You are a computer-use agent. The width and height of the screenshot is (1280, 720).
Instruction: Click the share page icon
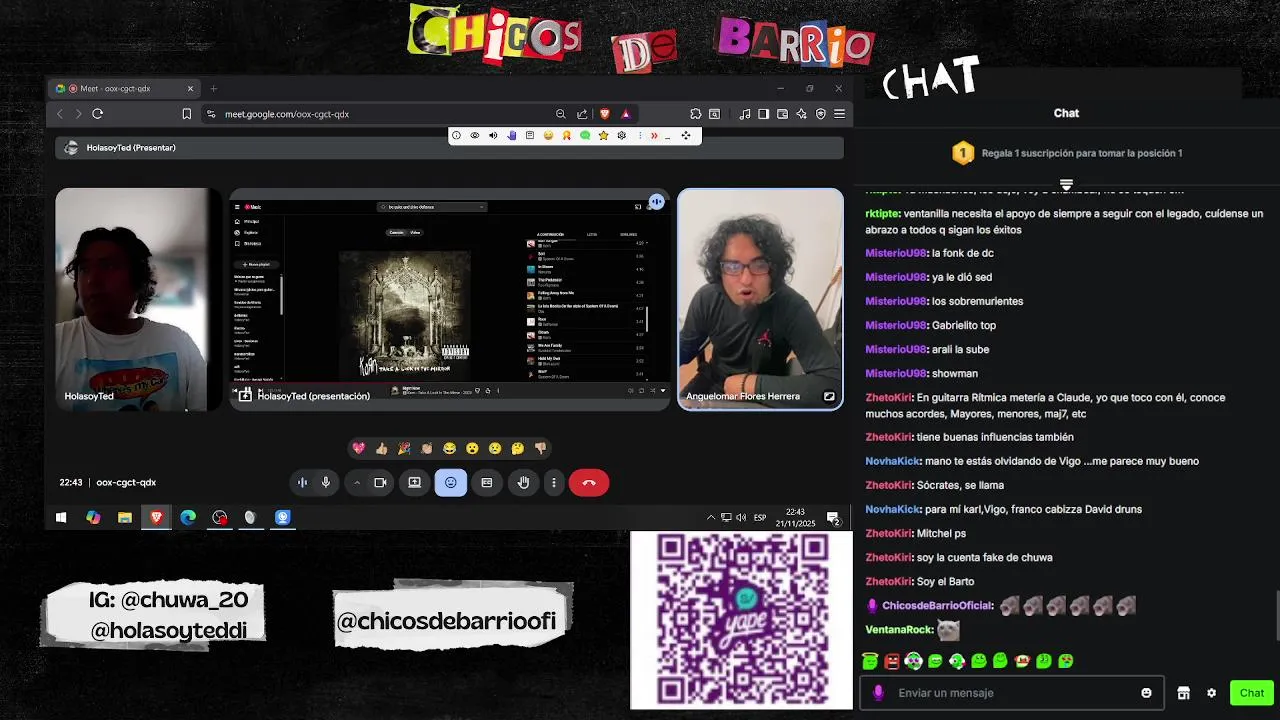[582, 114]
